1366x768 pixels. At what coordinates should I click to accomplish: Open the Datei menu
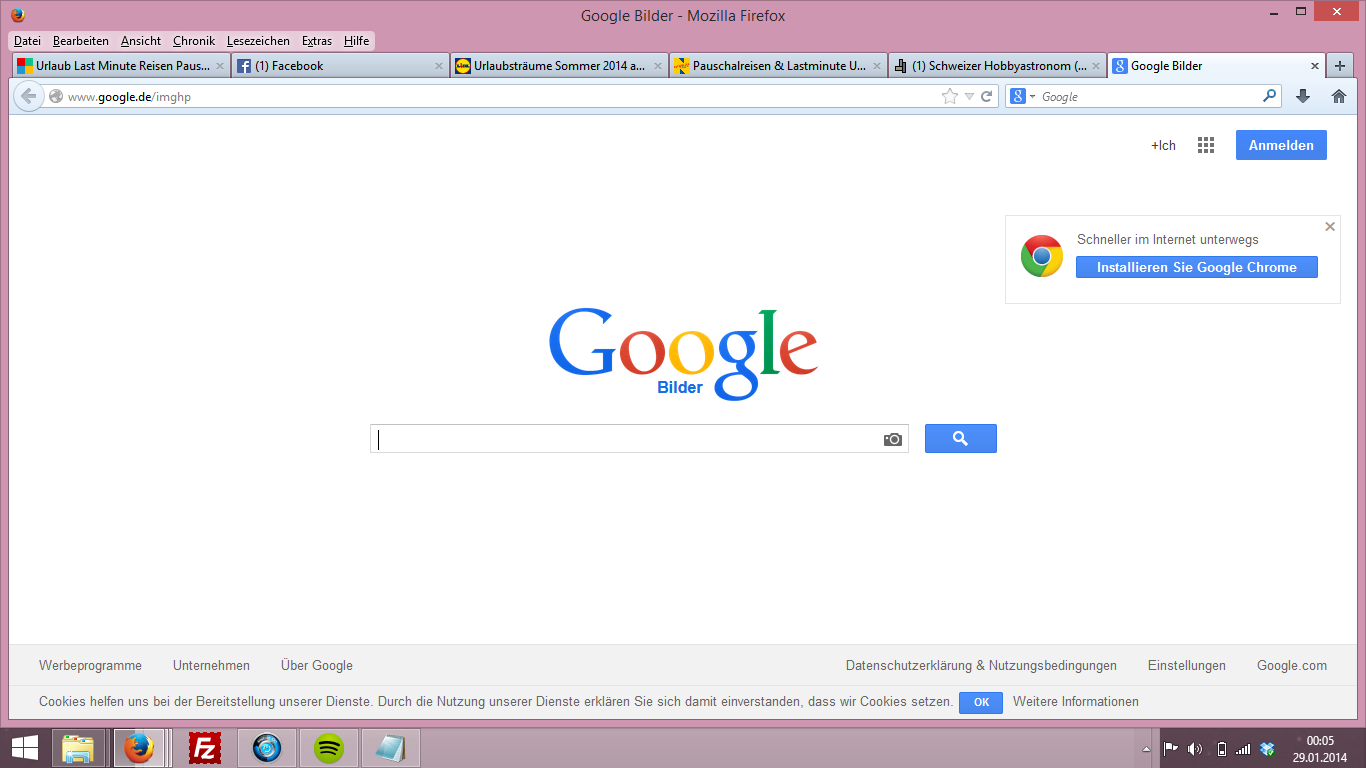[x=27, y=41]
